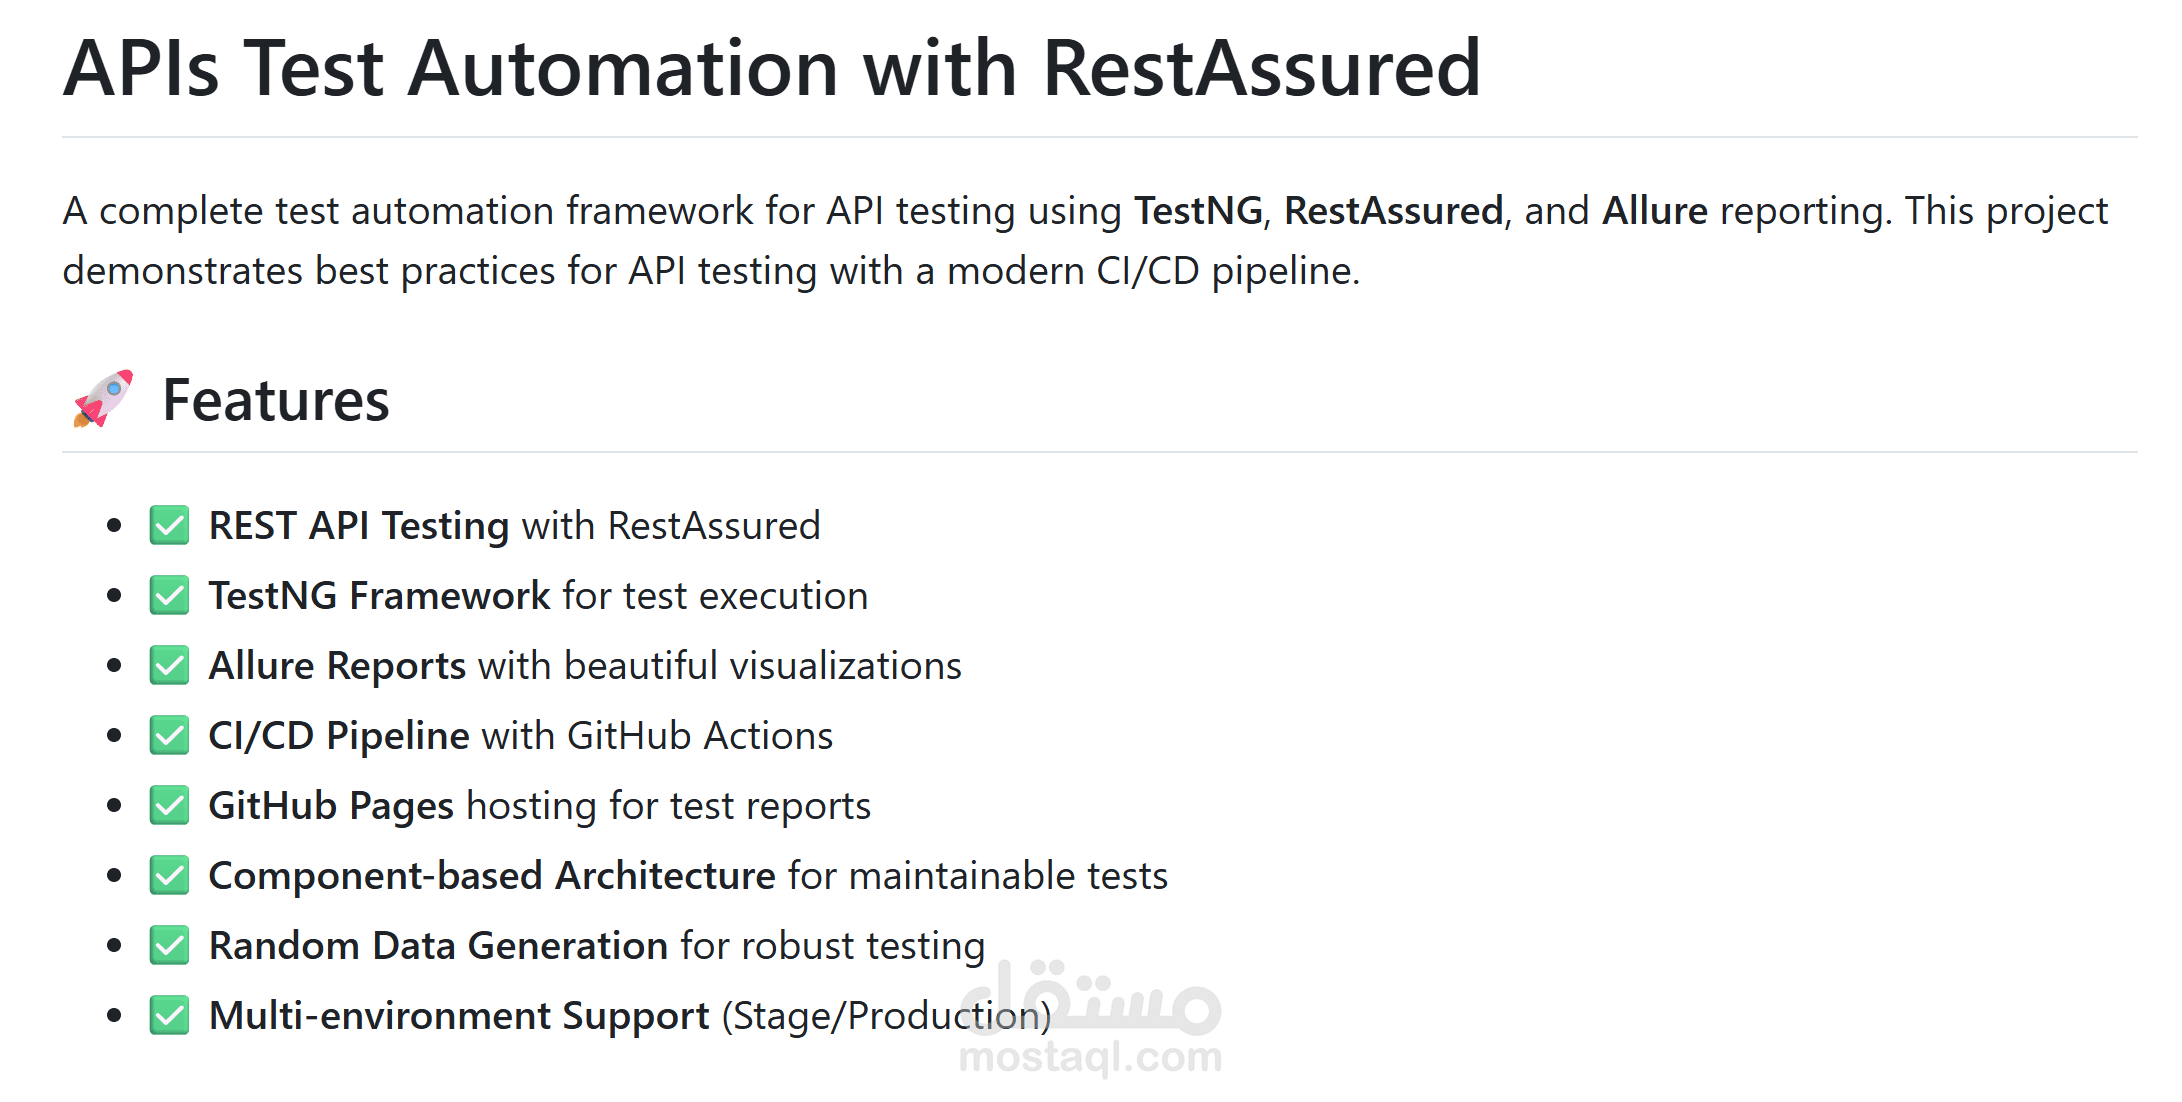Click bold "Allure" in the intro paragraph
Viewport: 2182px width, 1102px height.
1655,211
